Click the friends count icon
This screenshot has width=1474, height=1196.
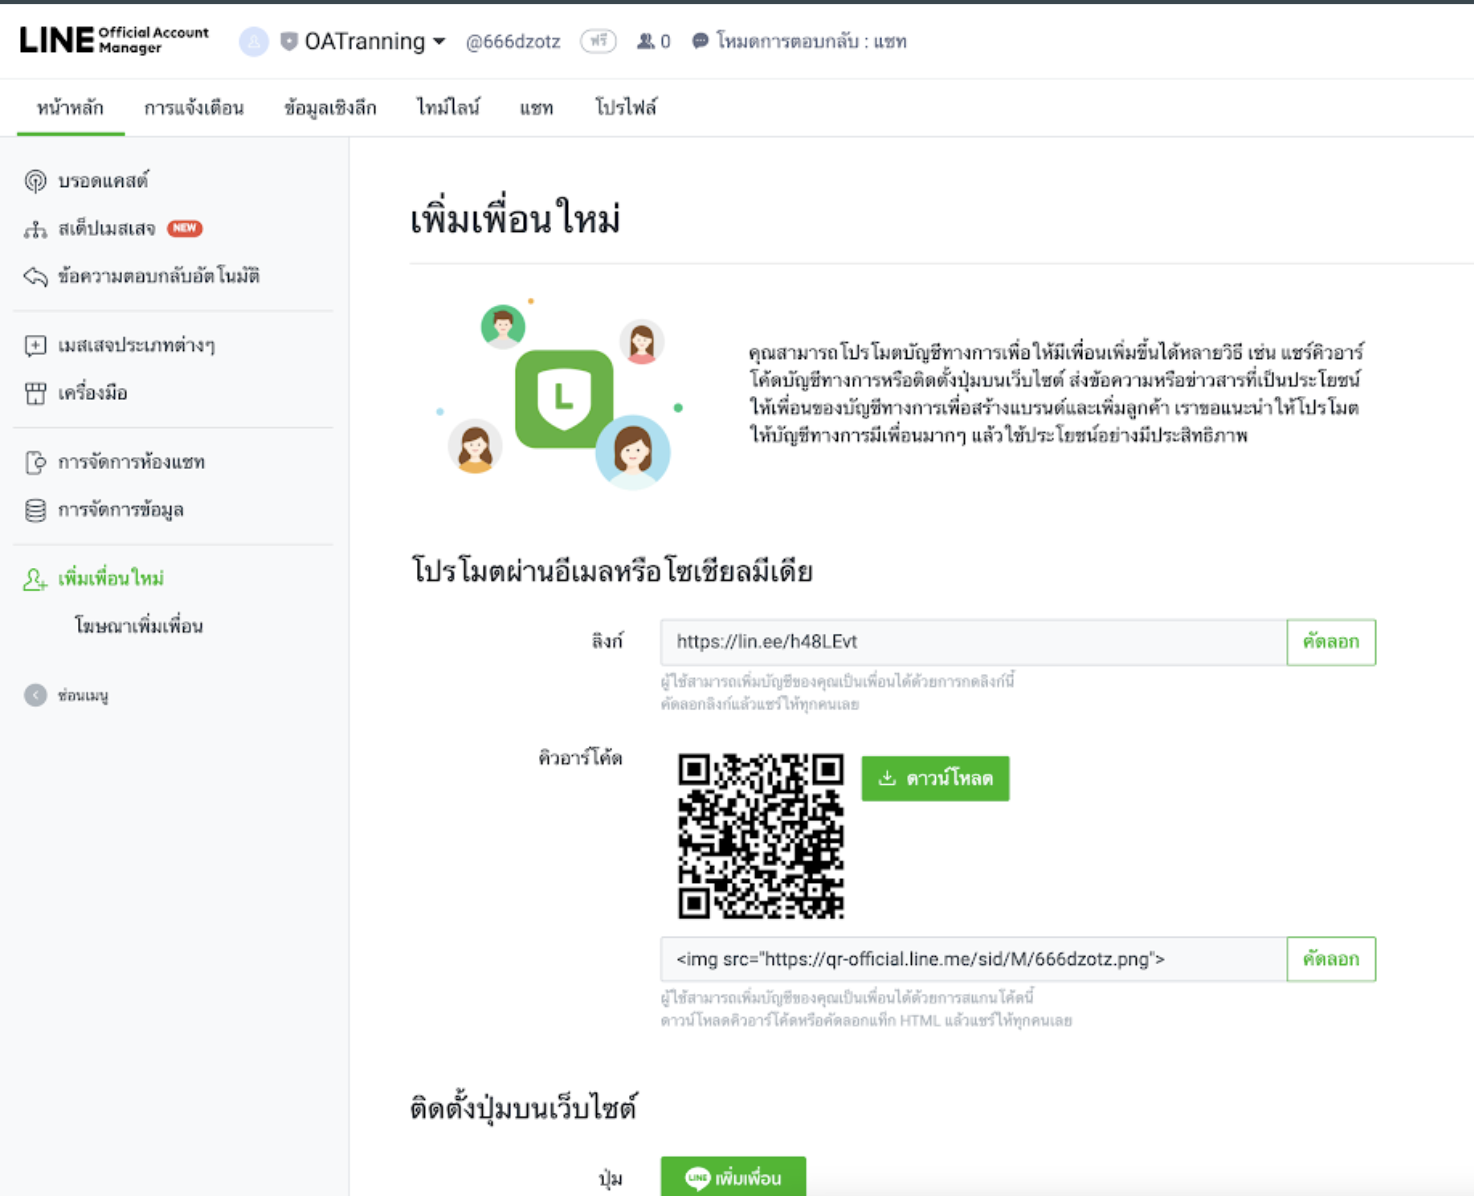click(x=646, y=41)
